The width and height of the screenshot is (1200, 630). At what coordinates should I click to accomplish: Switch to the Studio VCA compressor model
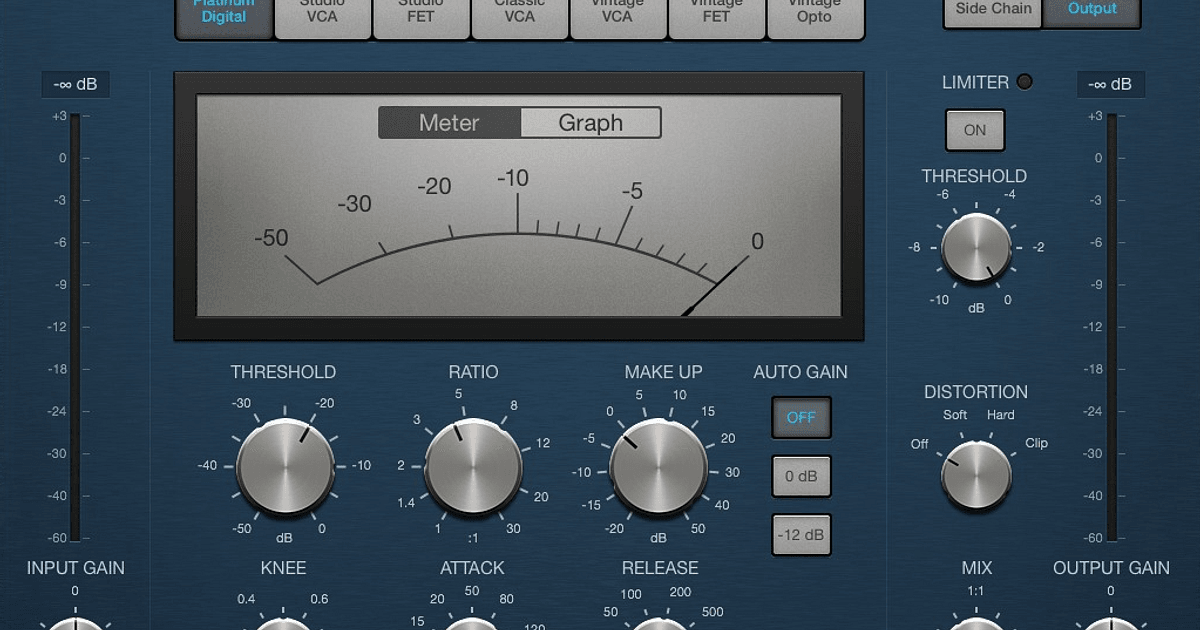[322, 13]
